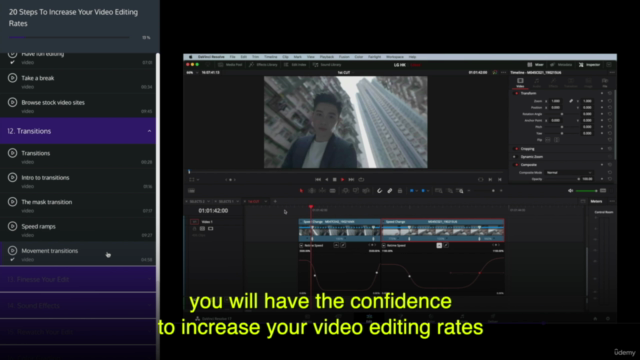Adjust the green volume slider
Screen dimensions: 640x360
(587, 191)
